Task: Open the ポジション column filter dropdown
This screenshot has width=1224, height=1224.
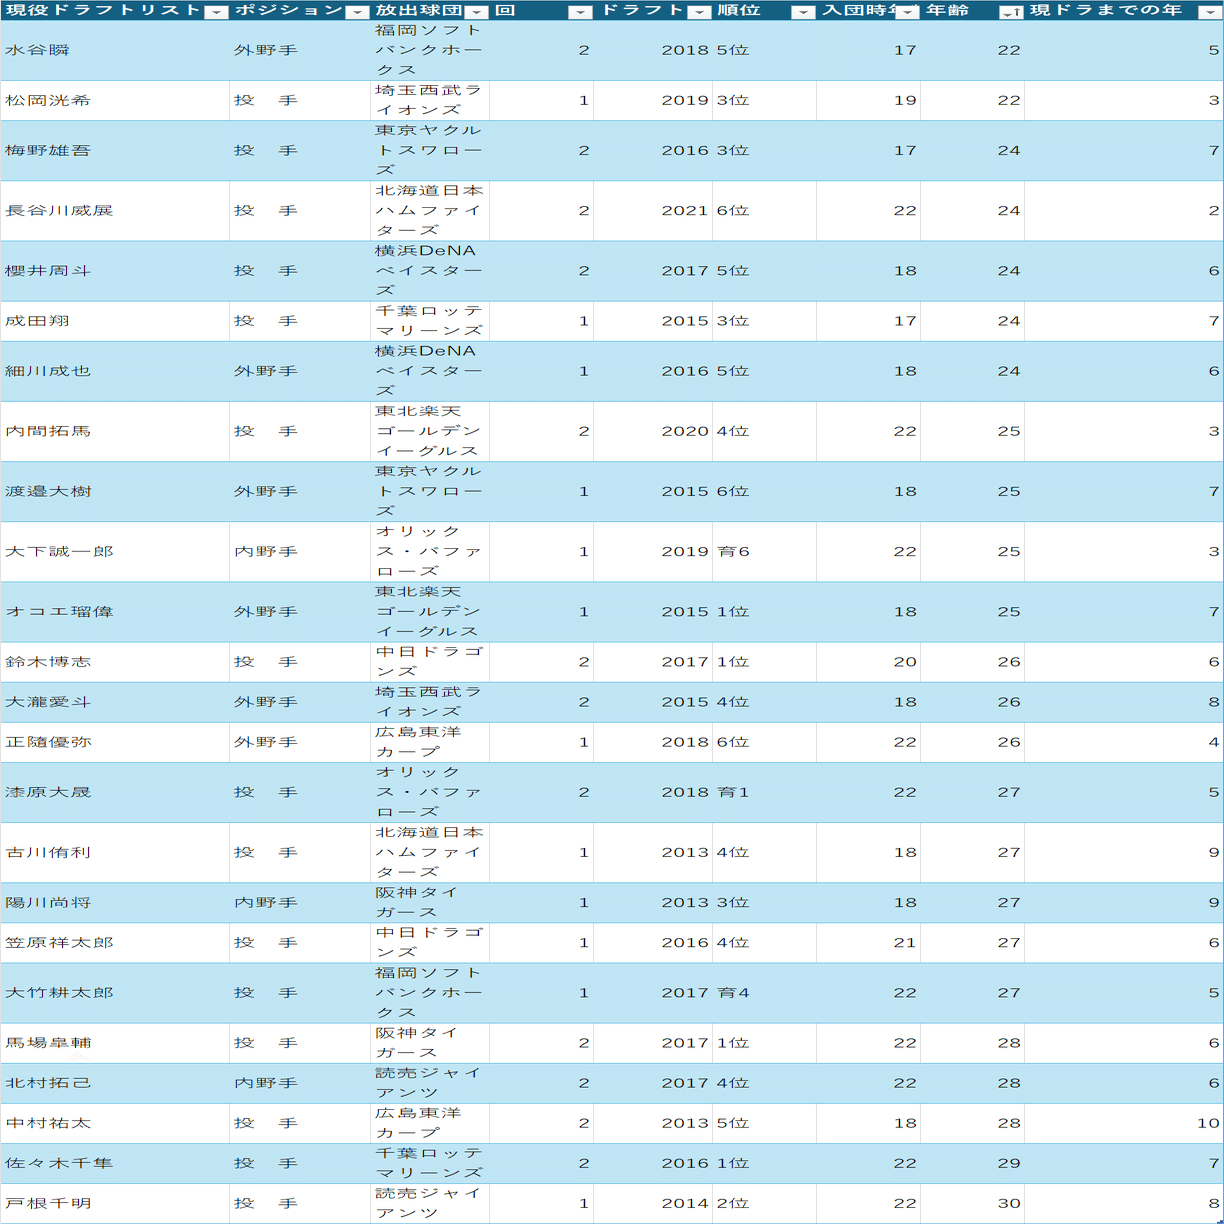Action: (x=357, y=12)
